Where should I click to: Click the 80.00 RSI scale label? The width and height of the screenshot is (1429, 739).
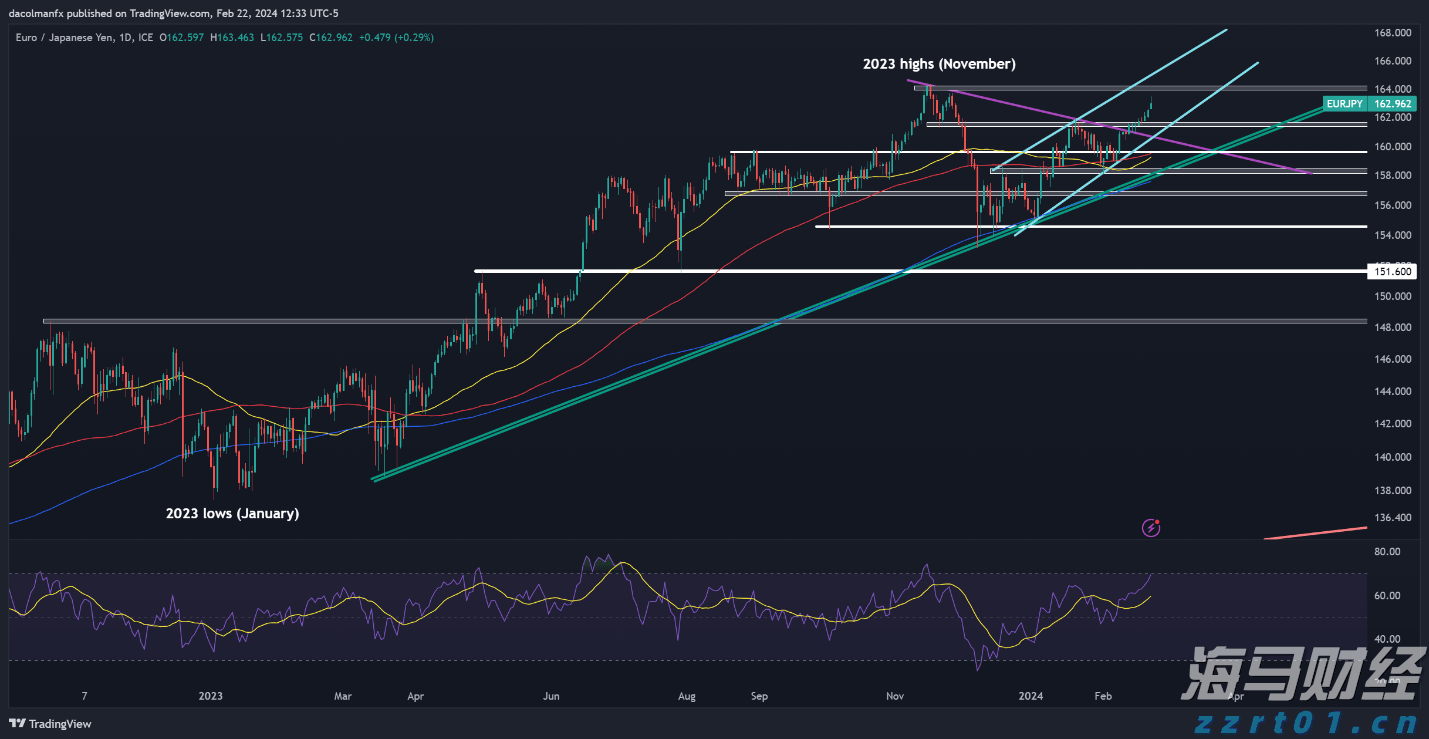[x=1387, y=552]
